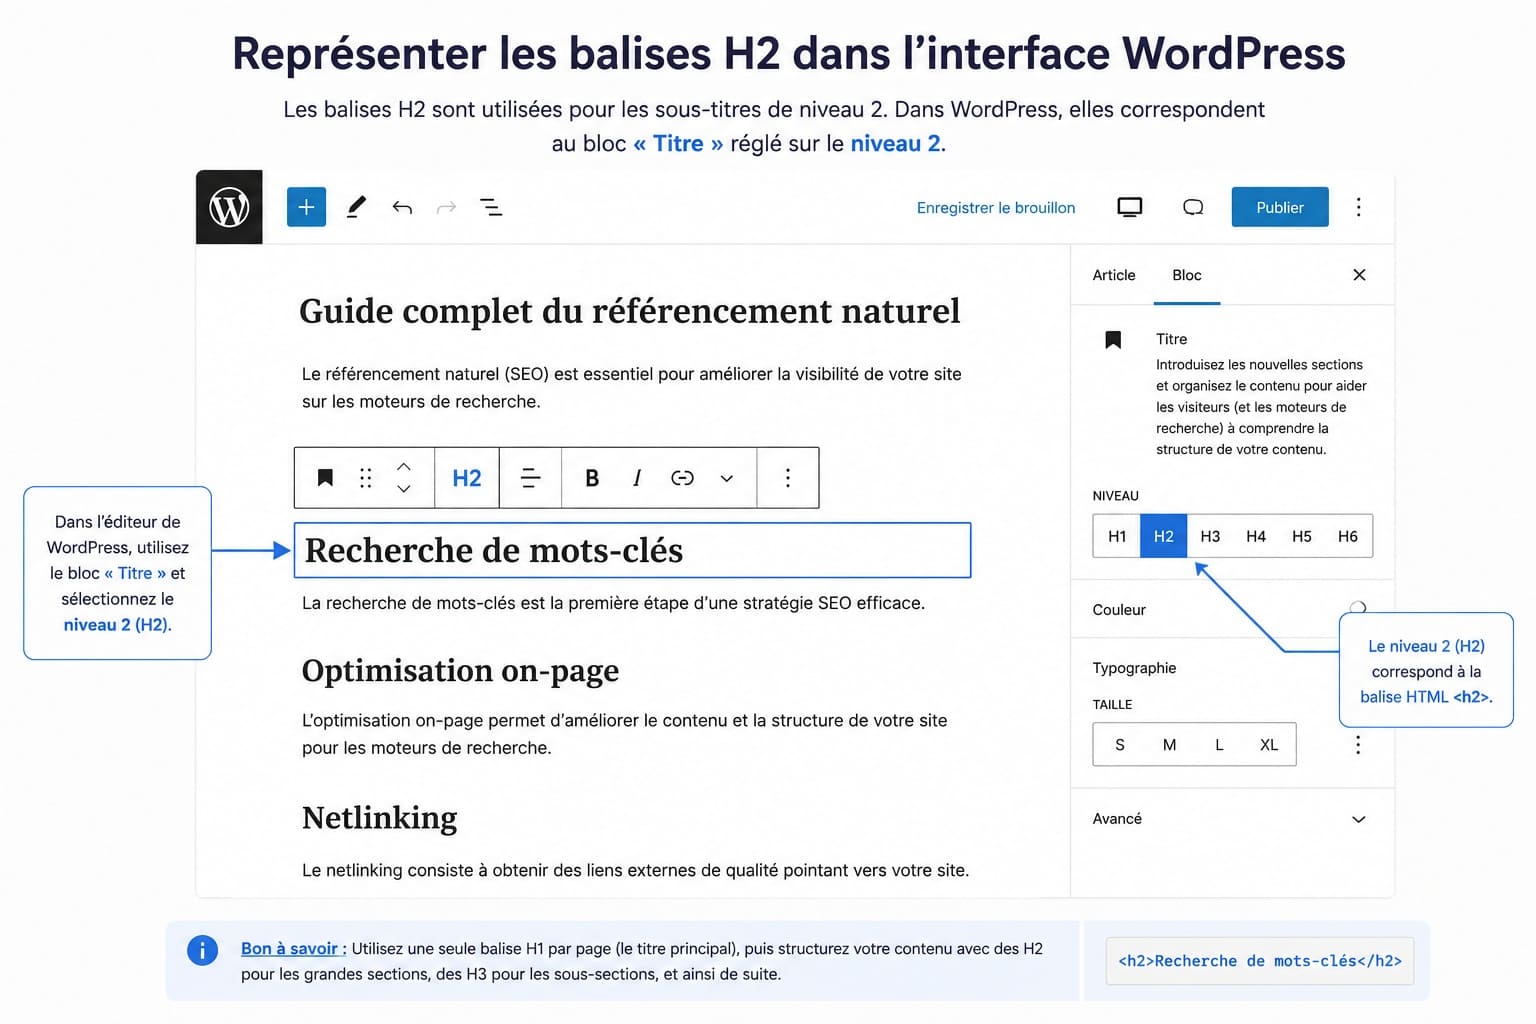Viewport: 1536px width, 1024px height.
Task: Click the Publier button
Action: (x=1280, y=207)
